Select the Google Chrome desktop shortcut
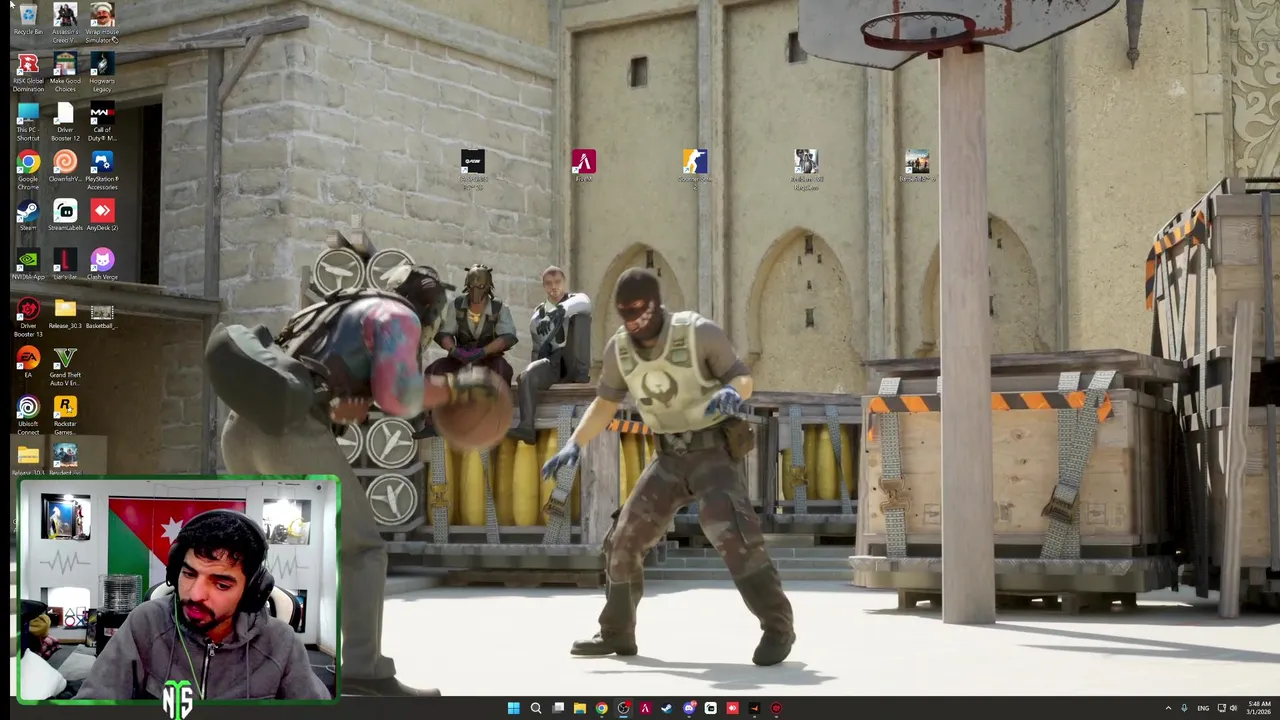The height and width of the screenshot is (720, 1280). click(28, 170)
